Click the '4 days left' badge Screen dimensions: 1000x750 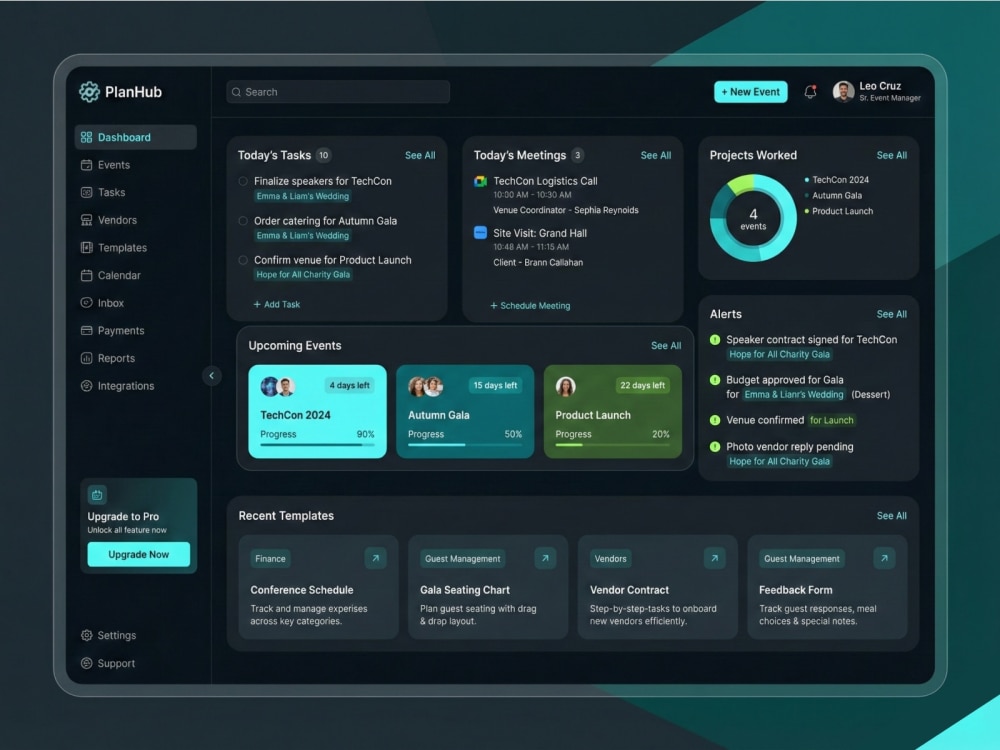349,385
